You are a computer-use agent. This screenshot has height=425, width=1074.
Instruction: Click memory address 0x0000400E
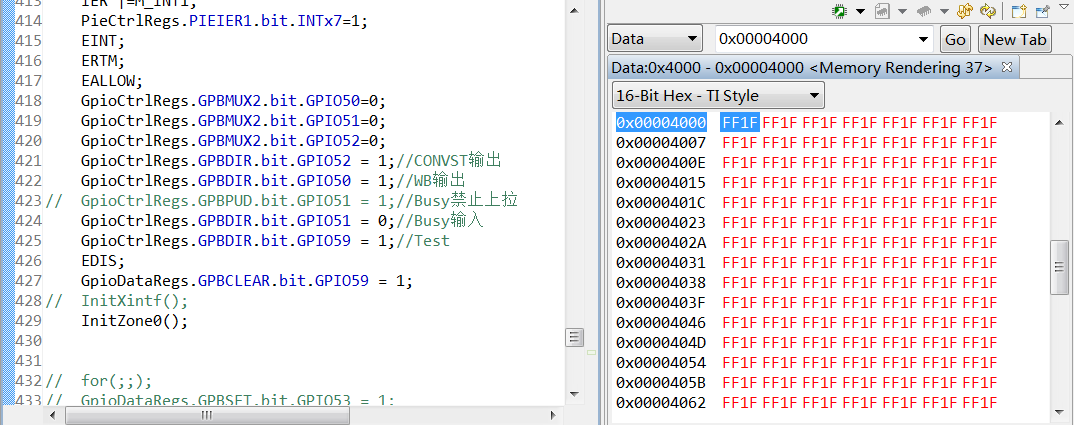pos(661,162)
